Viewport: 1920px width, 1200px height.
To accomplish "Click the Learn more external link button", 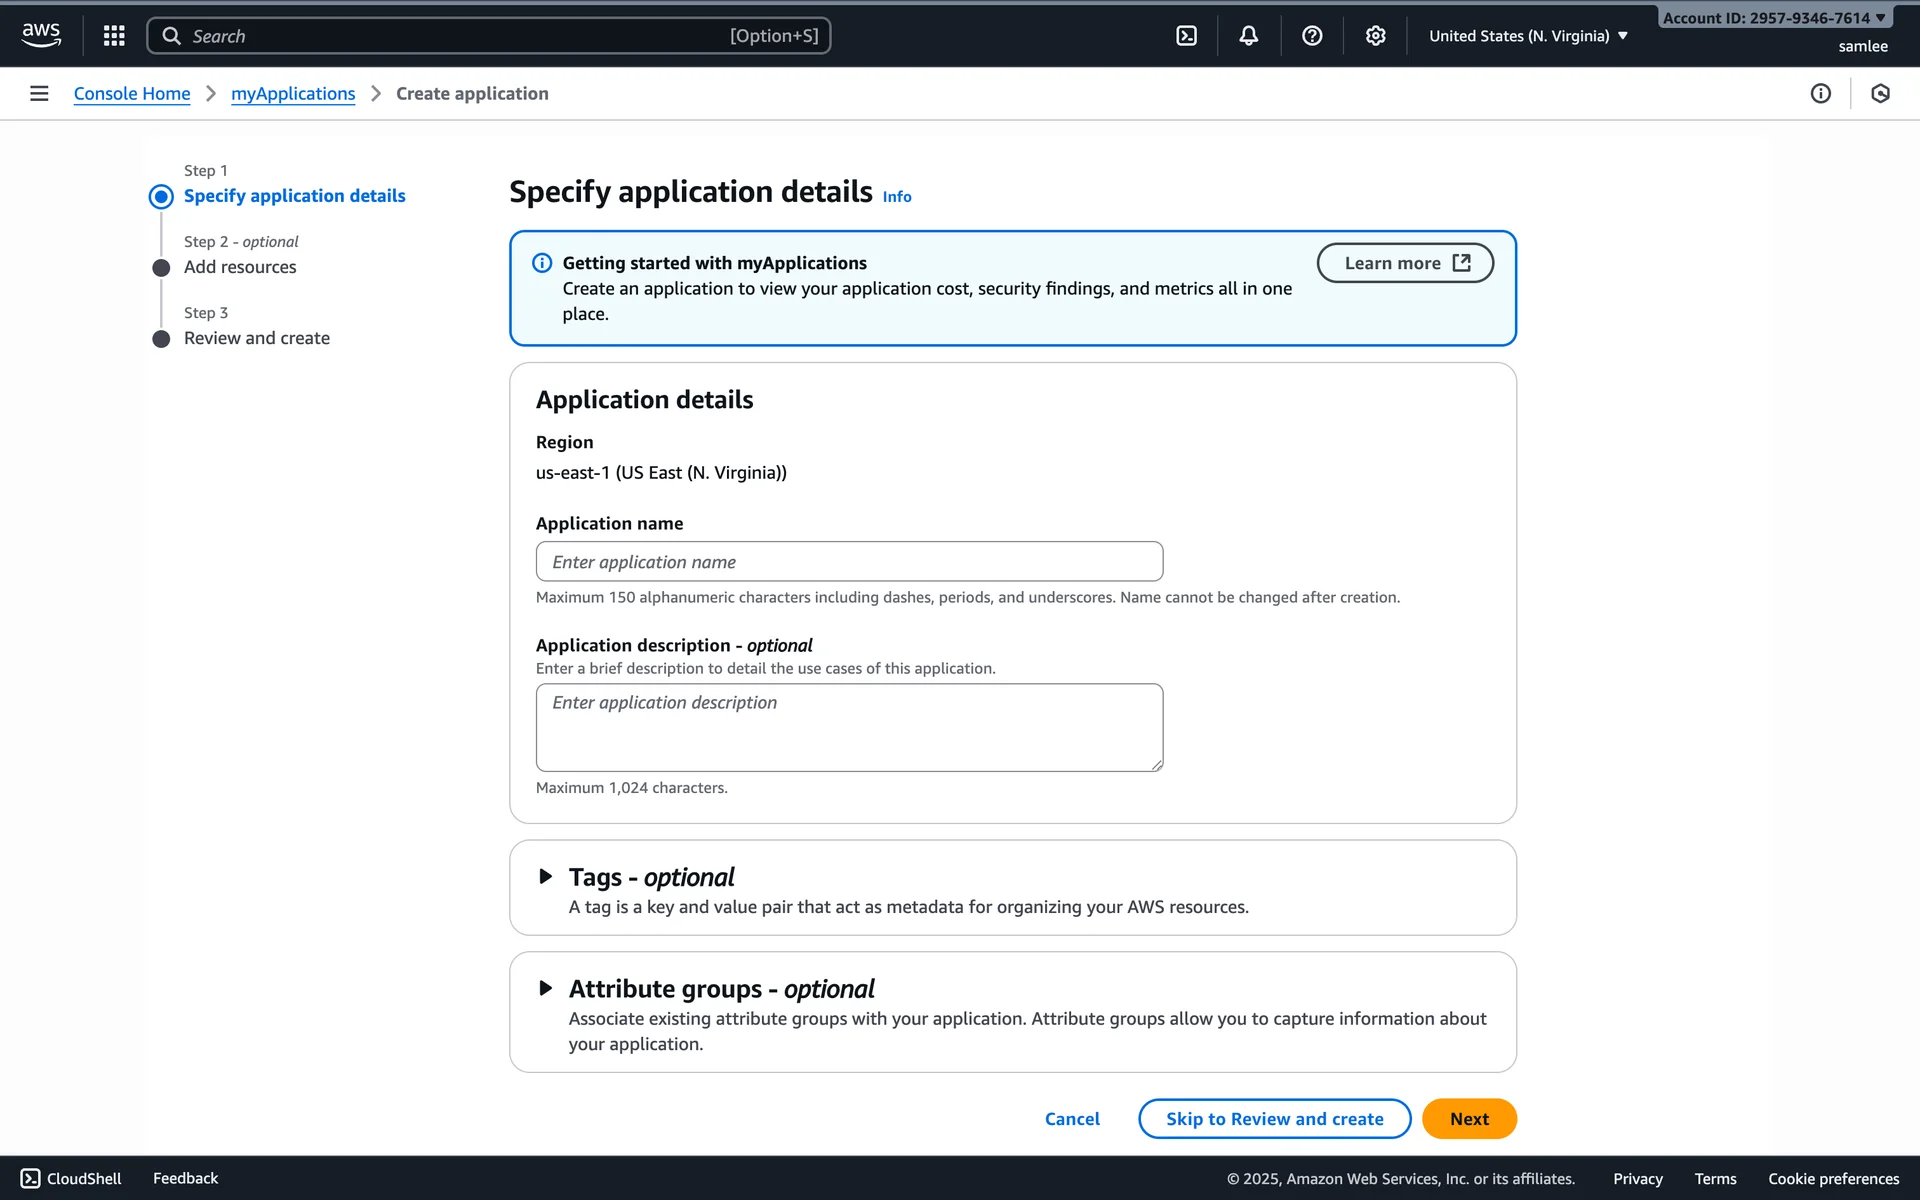I will click(x=1405, y=263).
